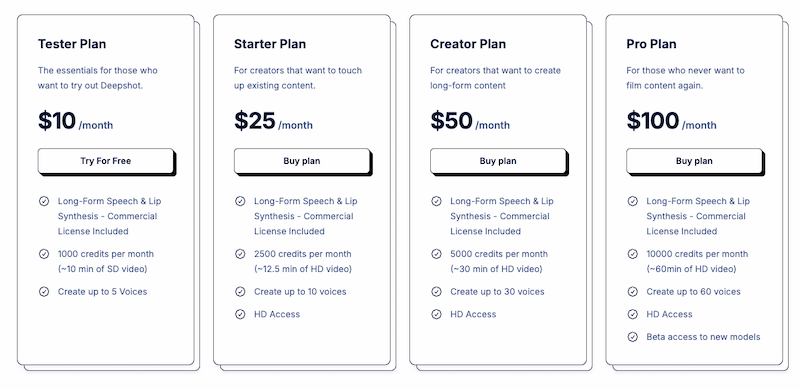
Task: Click checkmark icon next to 5000 credits per month
Action: (x=436, y=254)
